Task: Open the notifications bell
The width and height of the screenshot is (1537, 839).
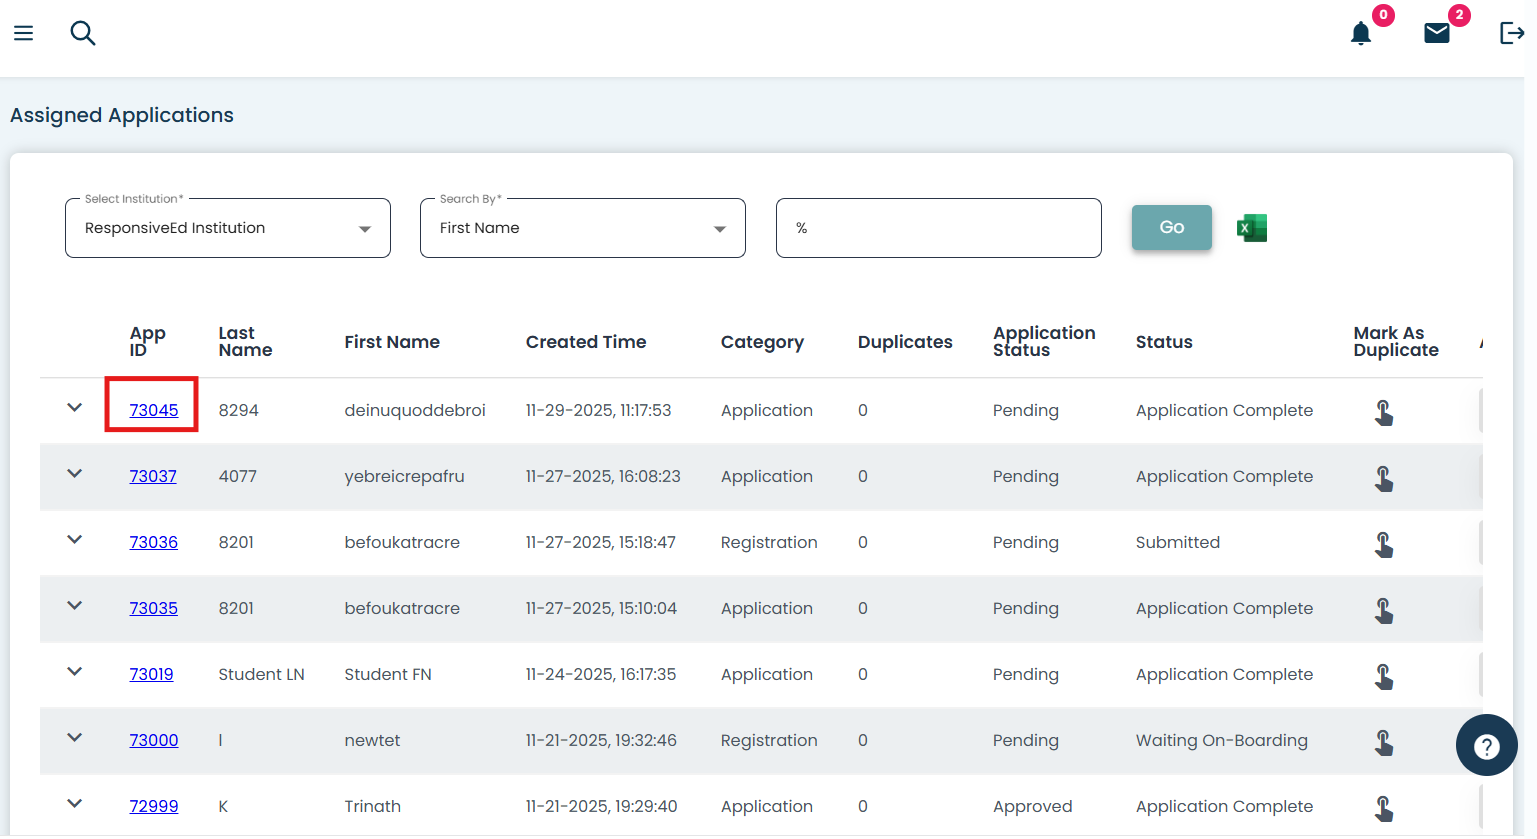Action: [x=1360, y=34]
